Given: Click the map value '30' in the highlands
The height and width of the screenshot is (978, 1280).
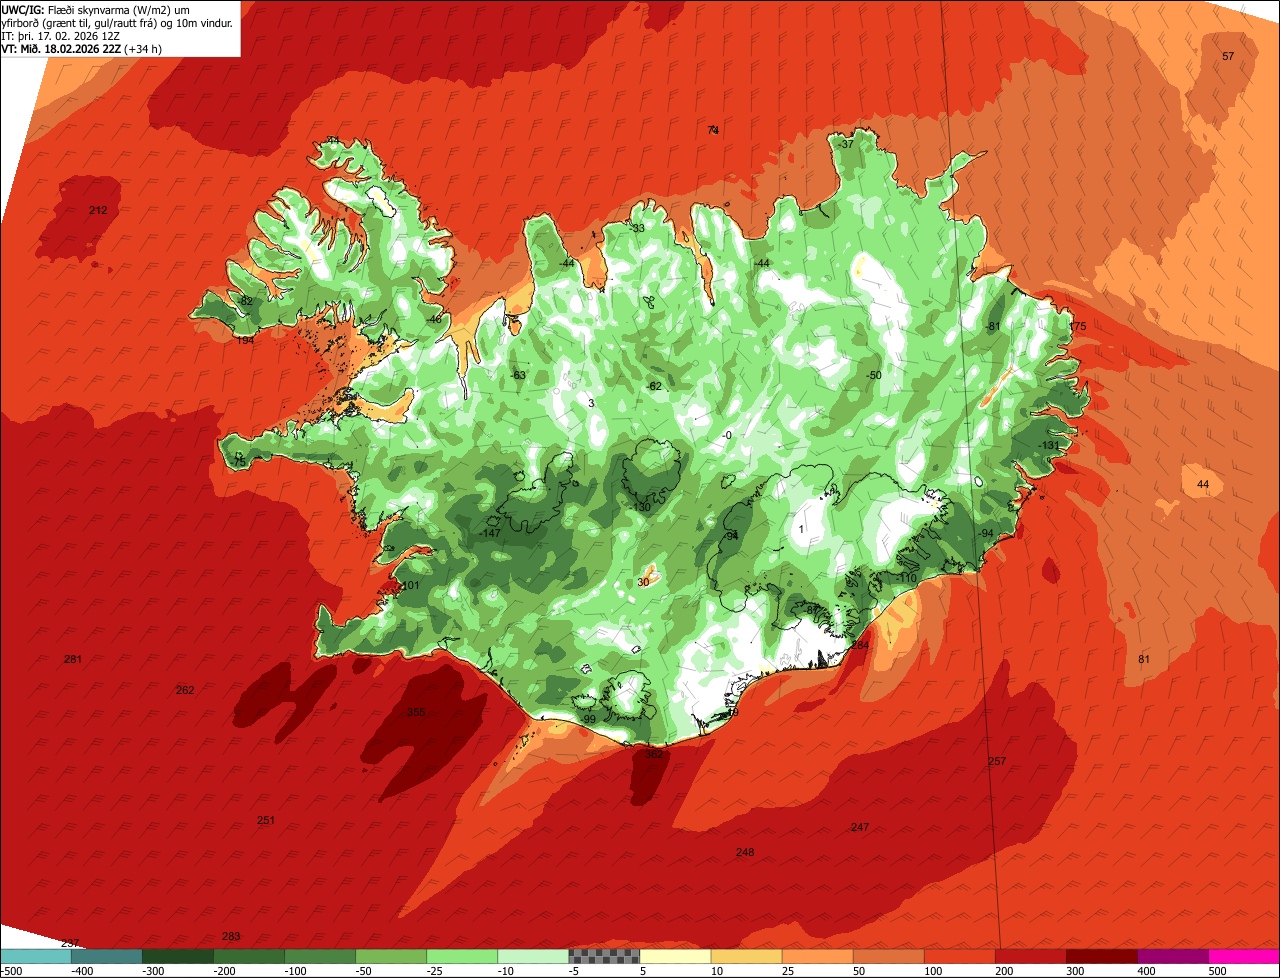Looking at the screenshot, I should 643,582.
